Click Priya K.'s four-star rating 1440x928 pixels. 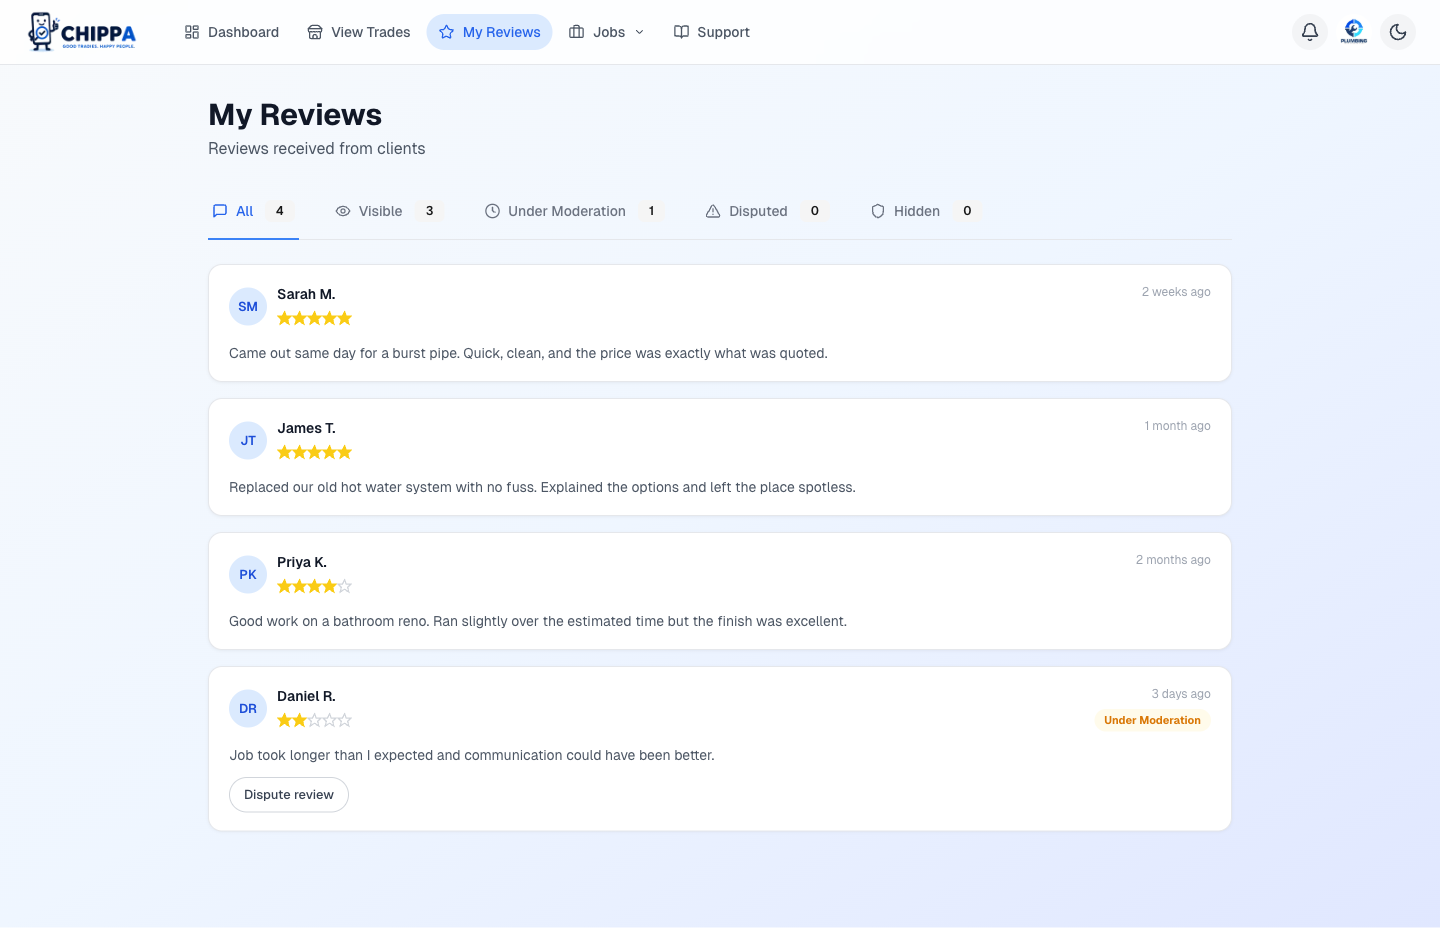314,586
